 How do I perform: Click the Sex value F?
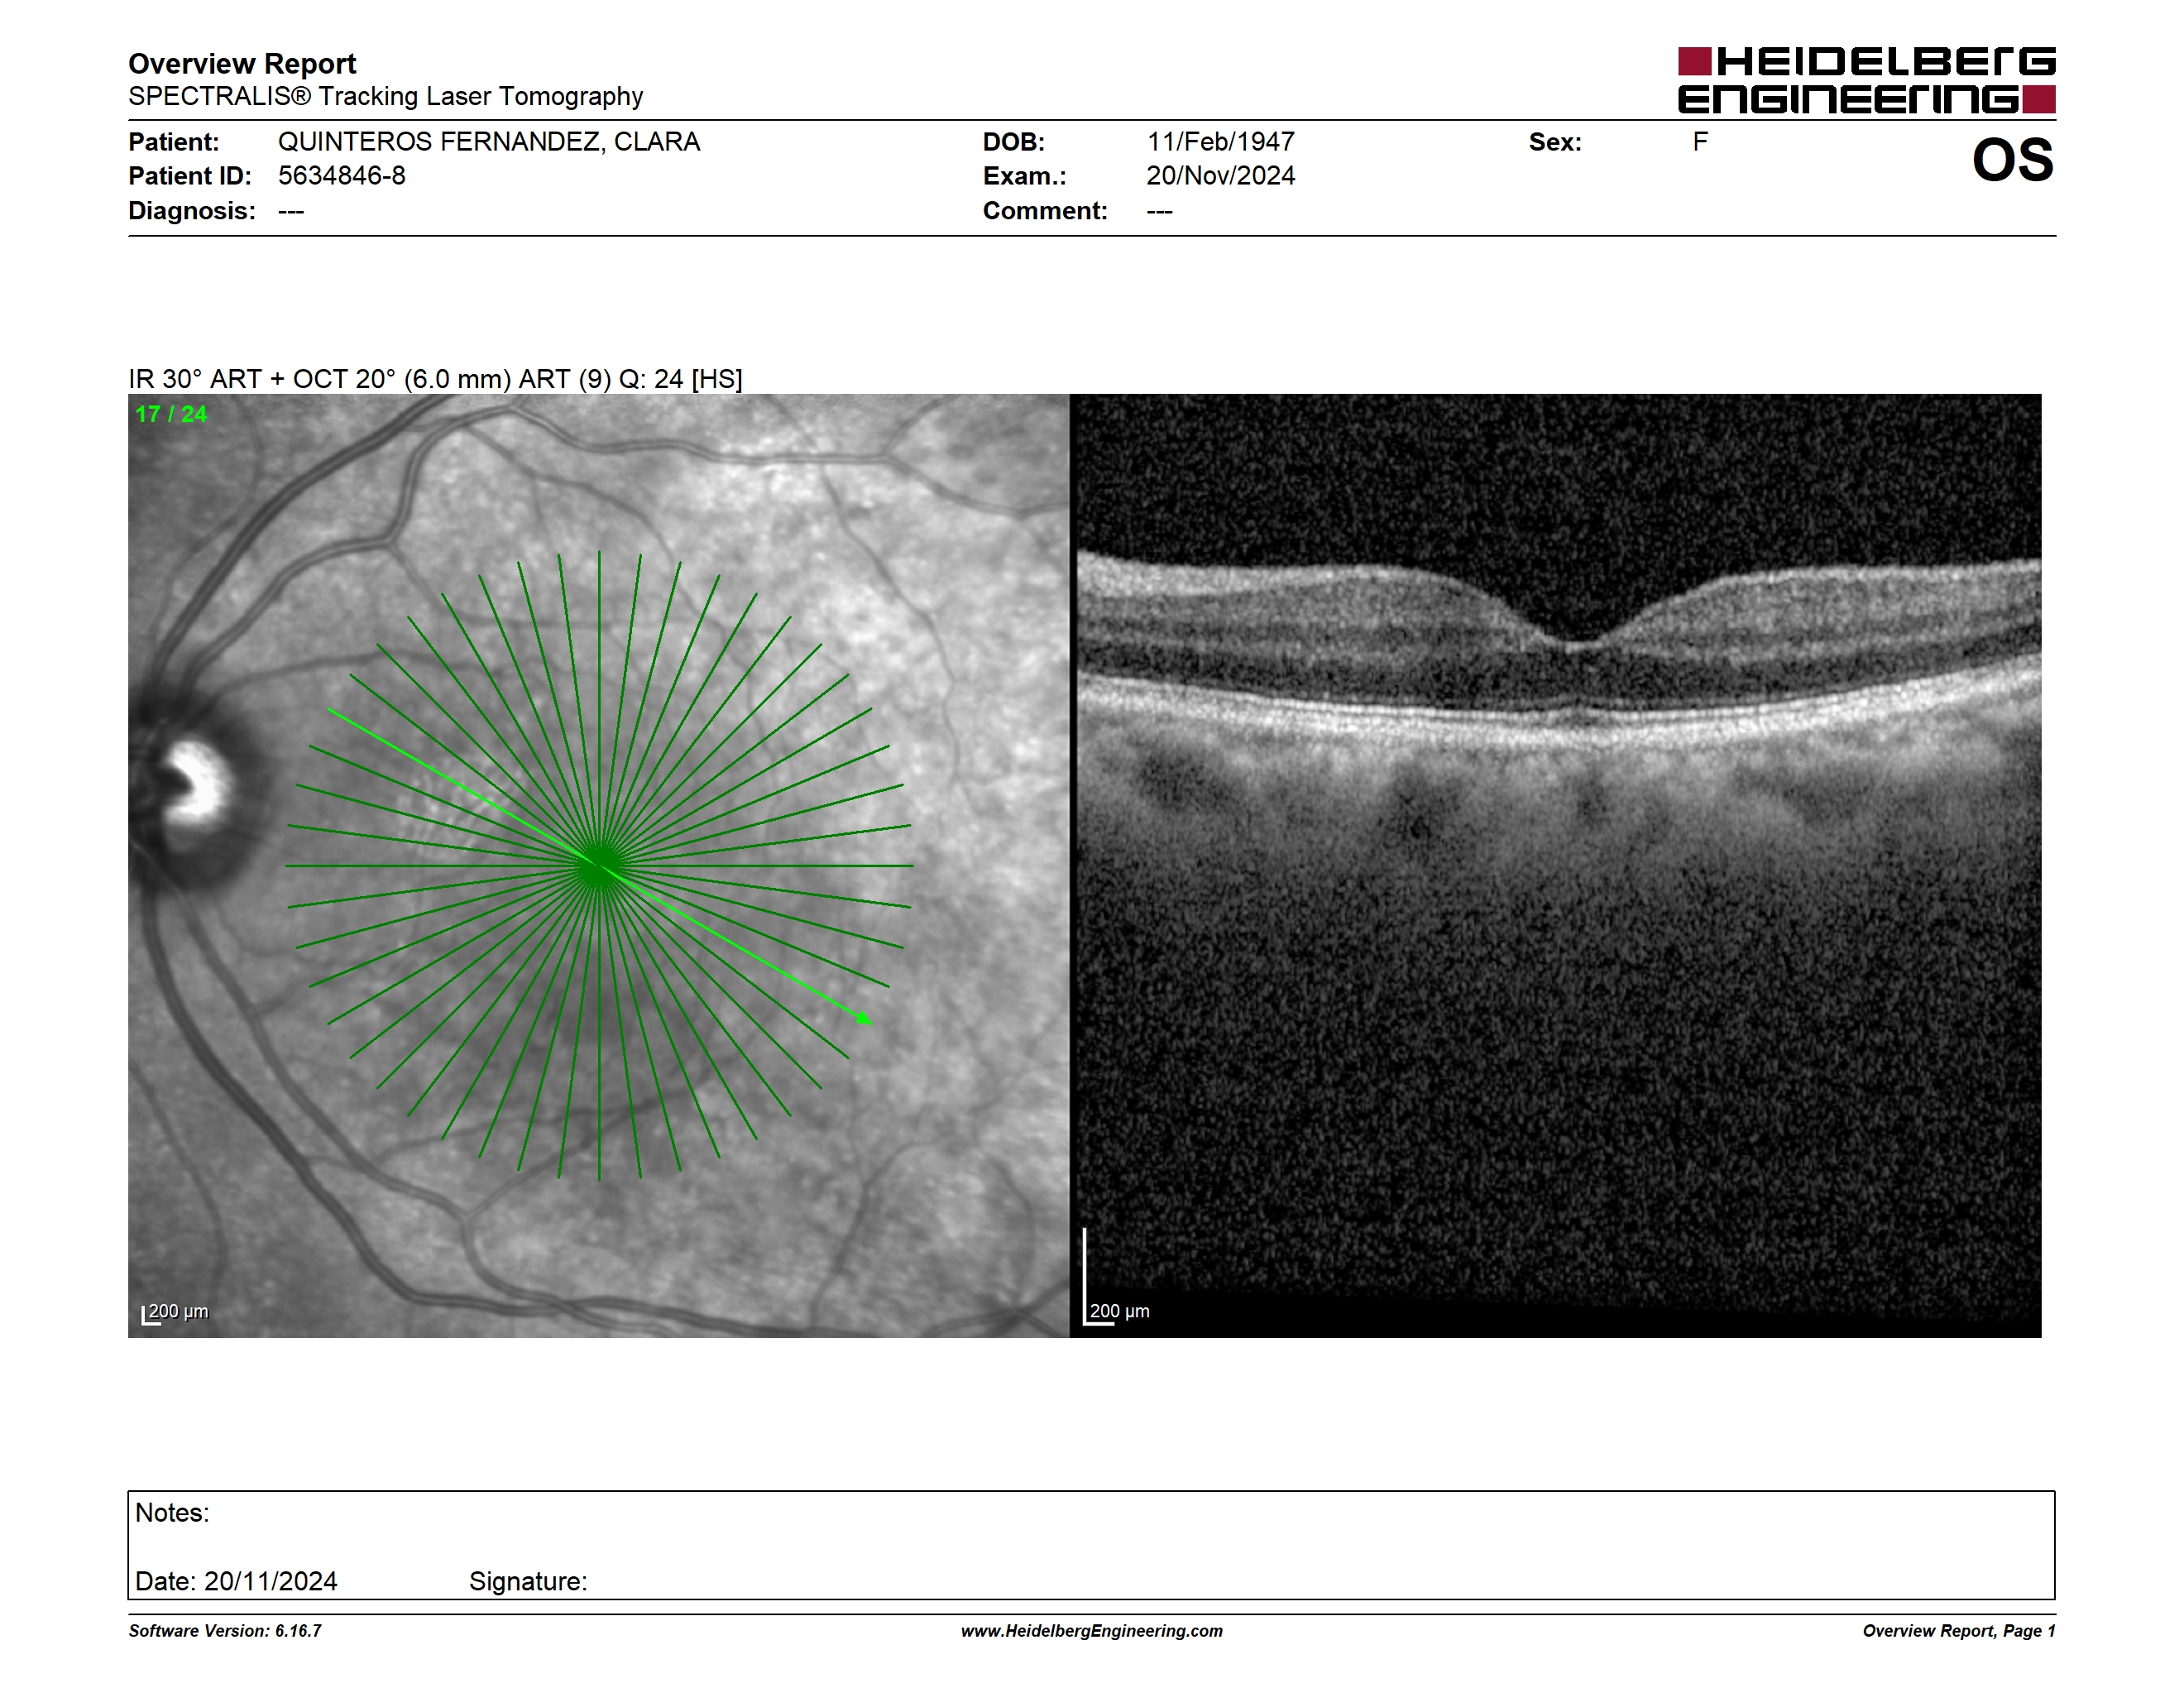point(1700,142)
